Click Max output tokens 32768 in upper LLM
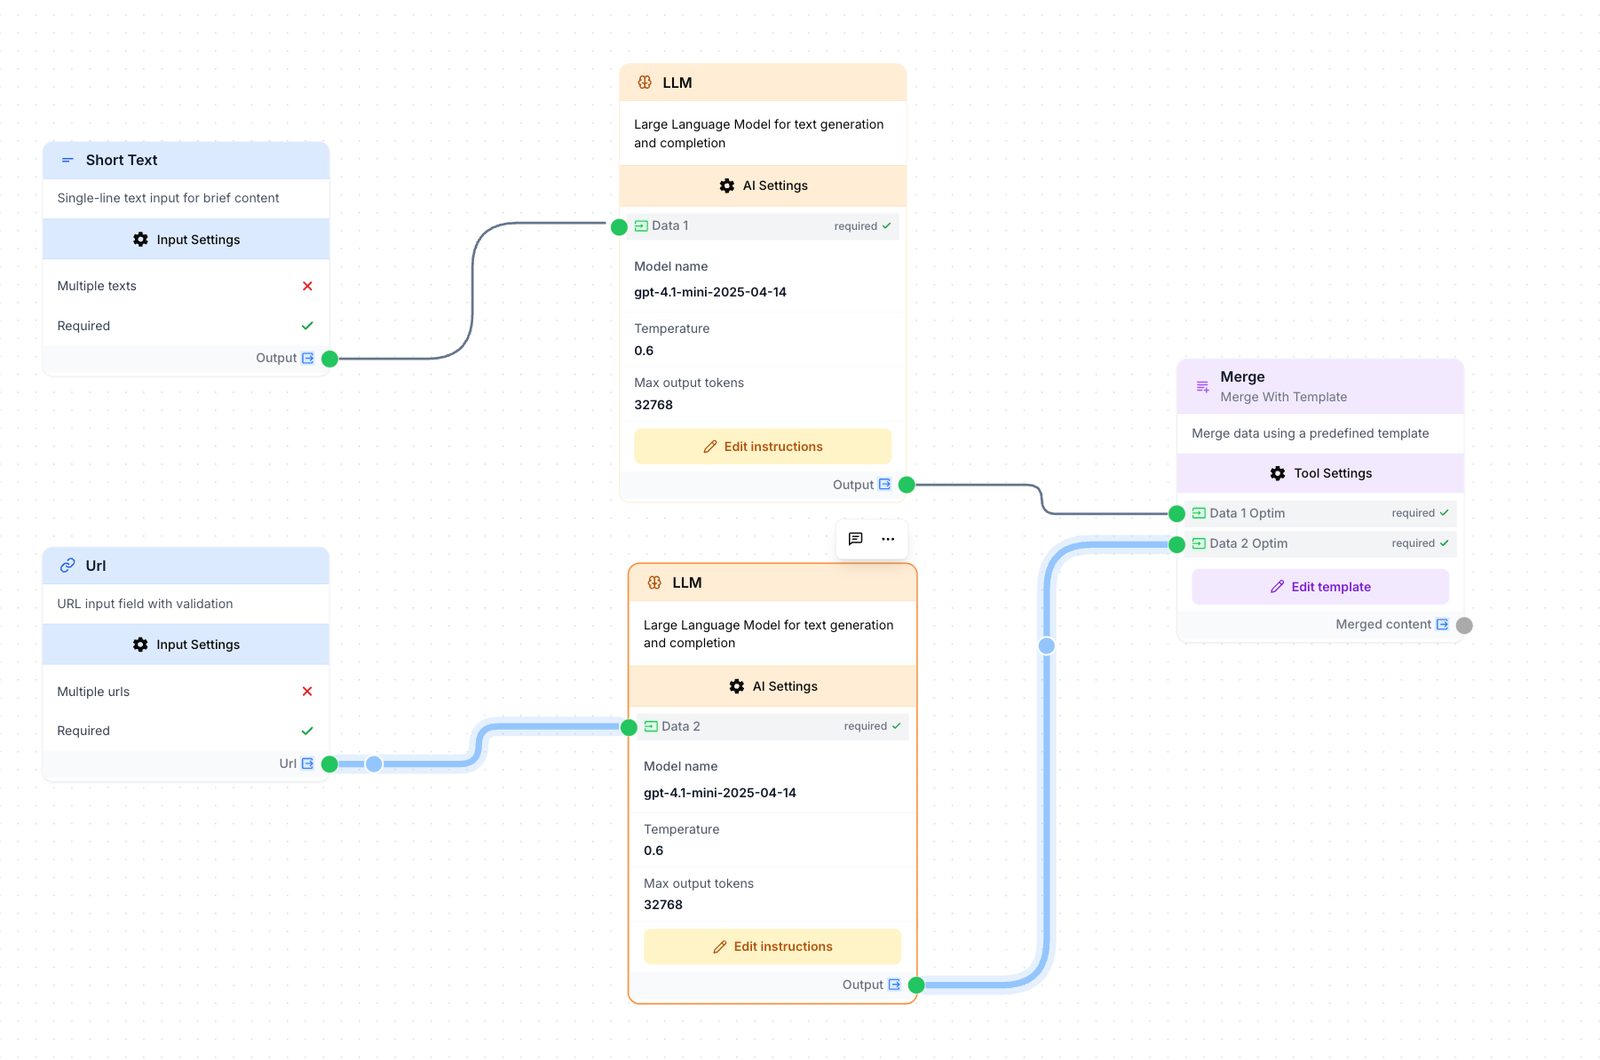This screenshot has width=1600, height=1060. (653, 405)
